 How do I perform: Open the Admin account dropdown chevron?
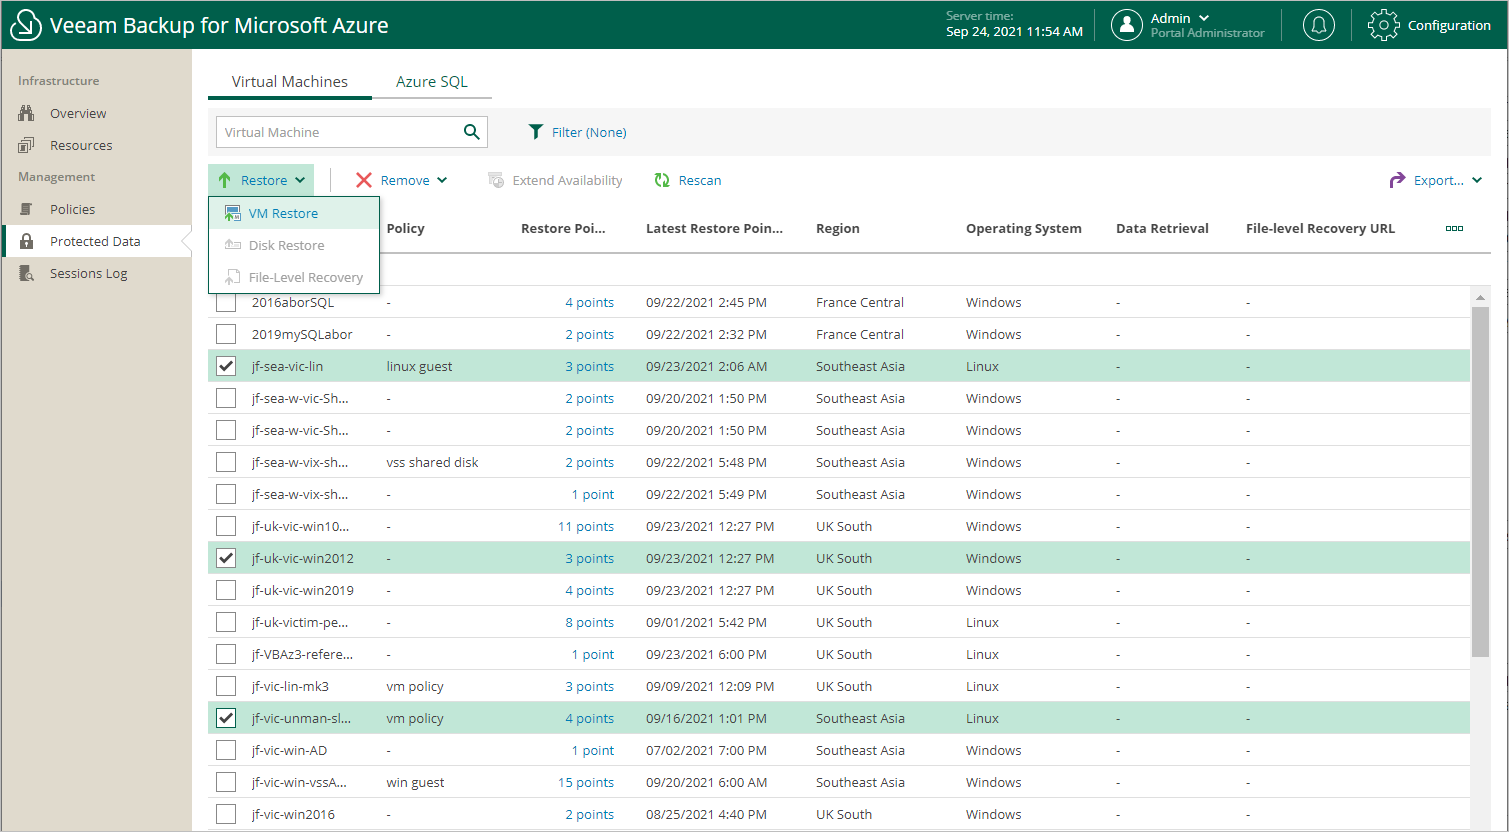(1204, 18)
